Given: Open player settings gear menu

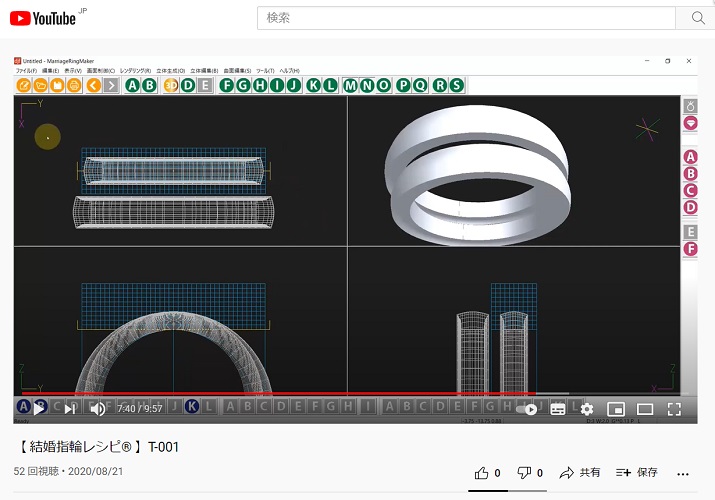Looking at the screenshot, I should pyautogui.click(x=587, y=408).
